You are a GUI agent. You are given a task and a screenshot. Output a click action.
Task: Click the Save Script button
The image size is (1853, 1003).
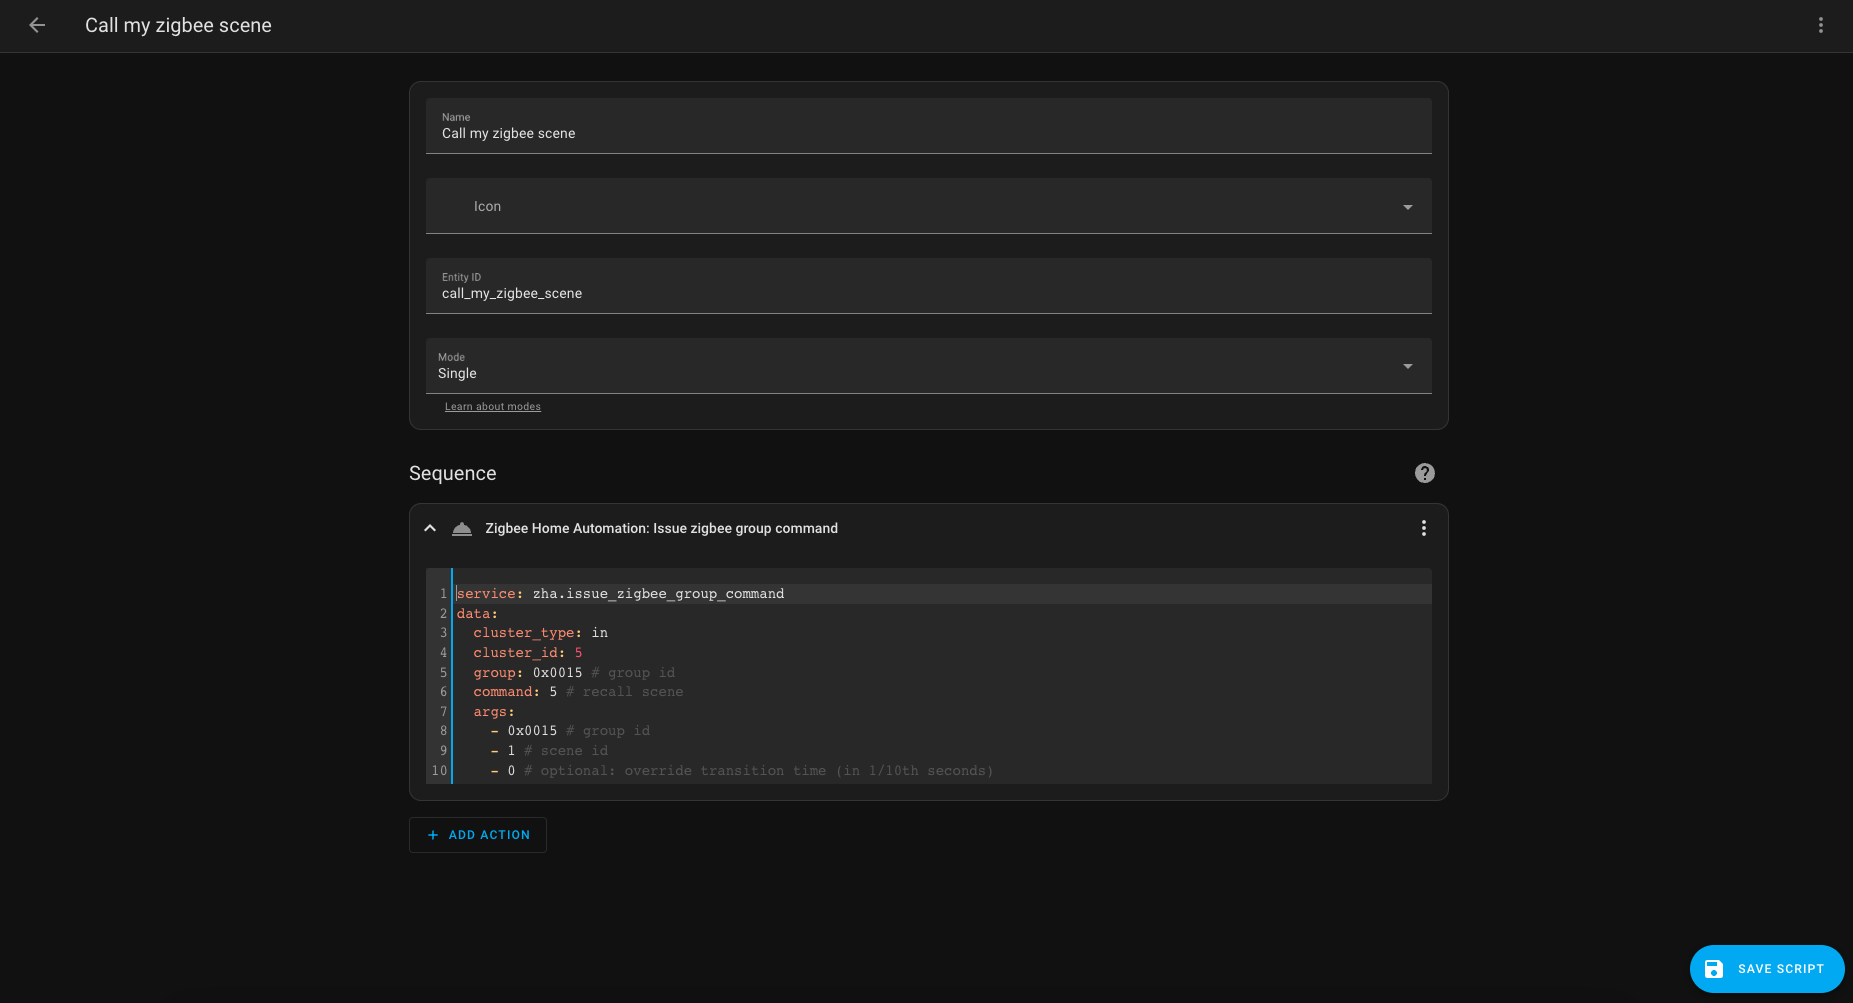1766,968
